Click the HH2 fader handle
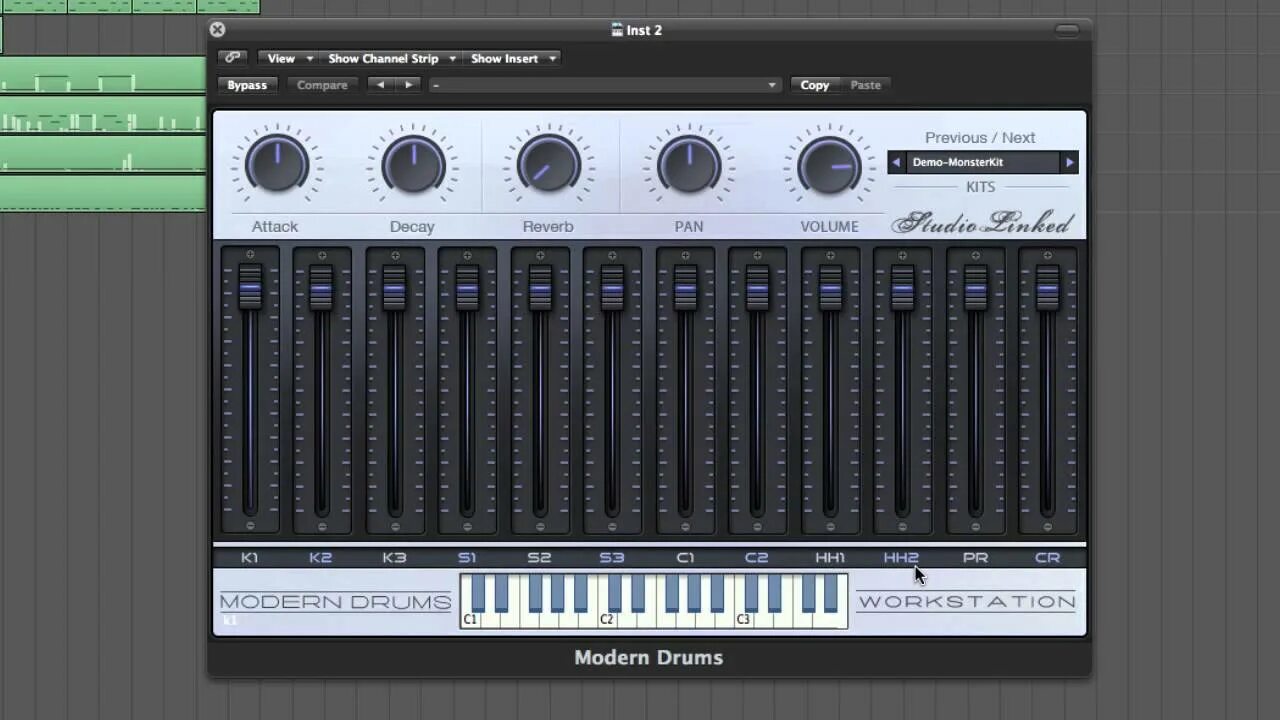Viewport: 1280px width, 720px height. tap(902, 288)
